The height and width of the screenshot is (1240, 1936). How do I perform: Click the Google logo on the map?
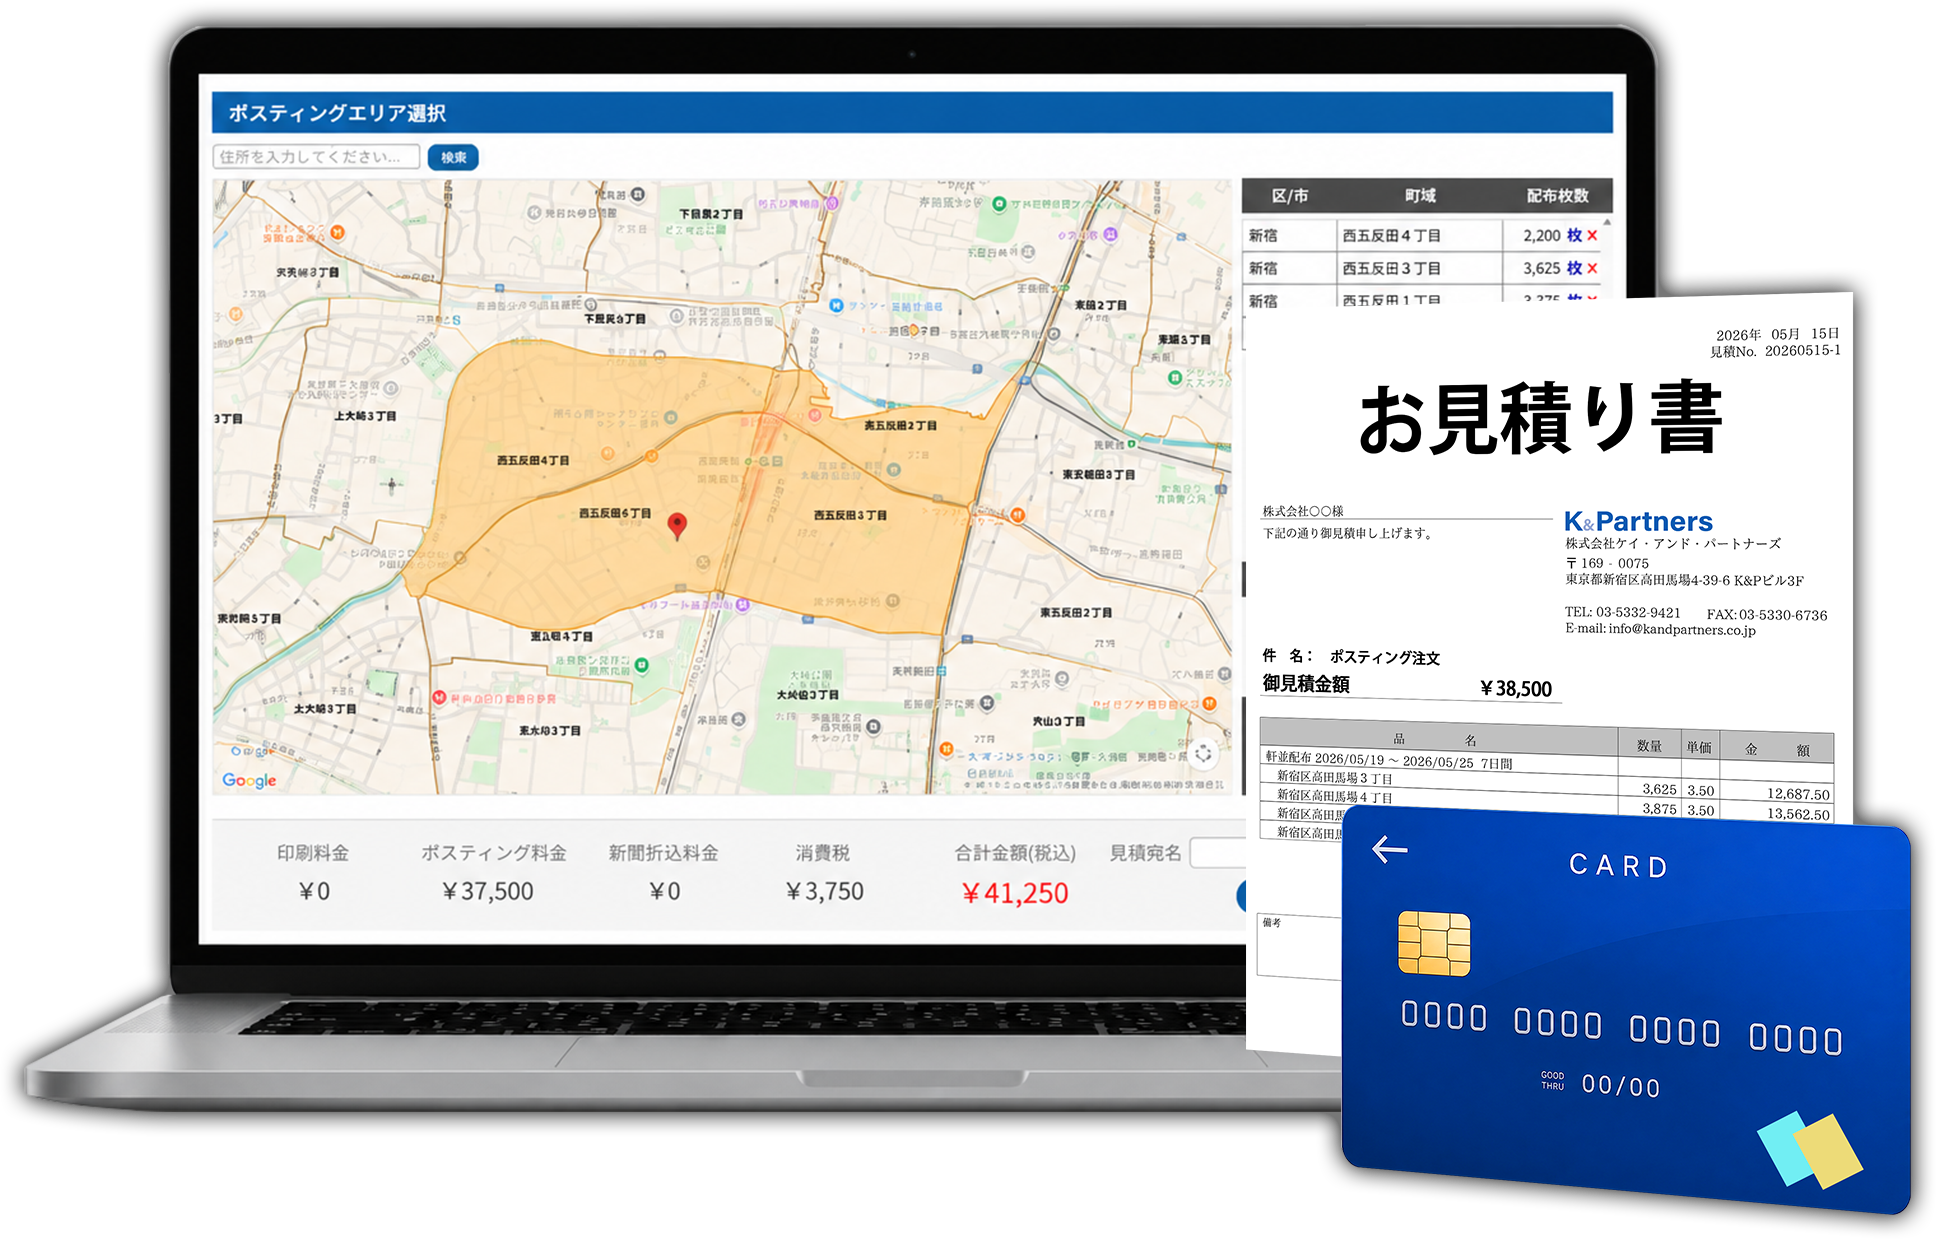click(249, 780)
